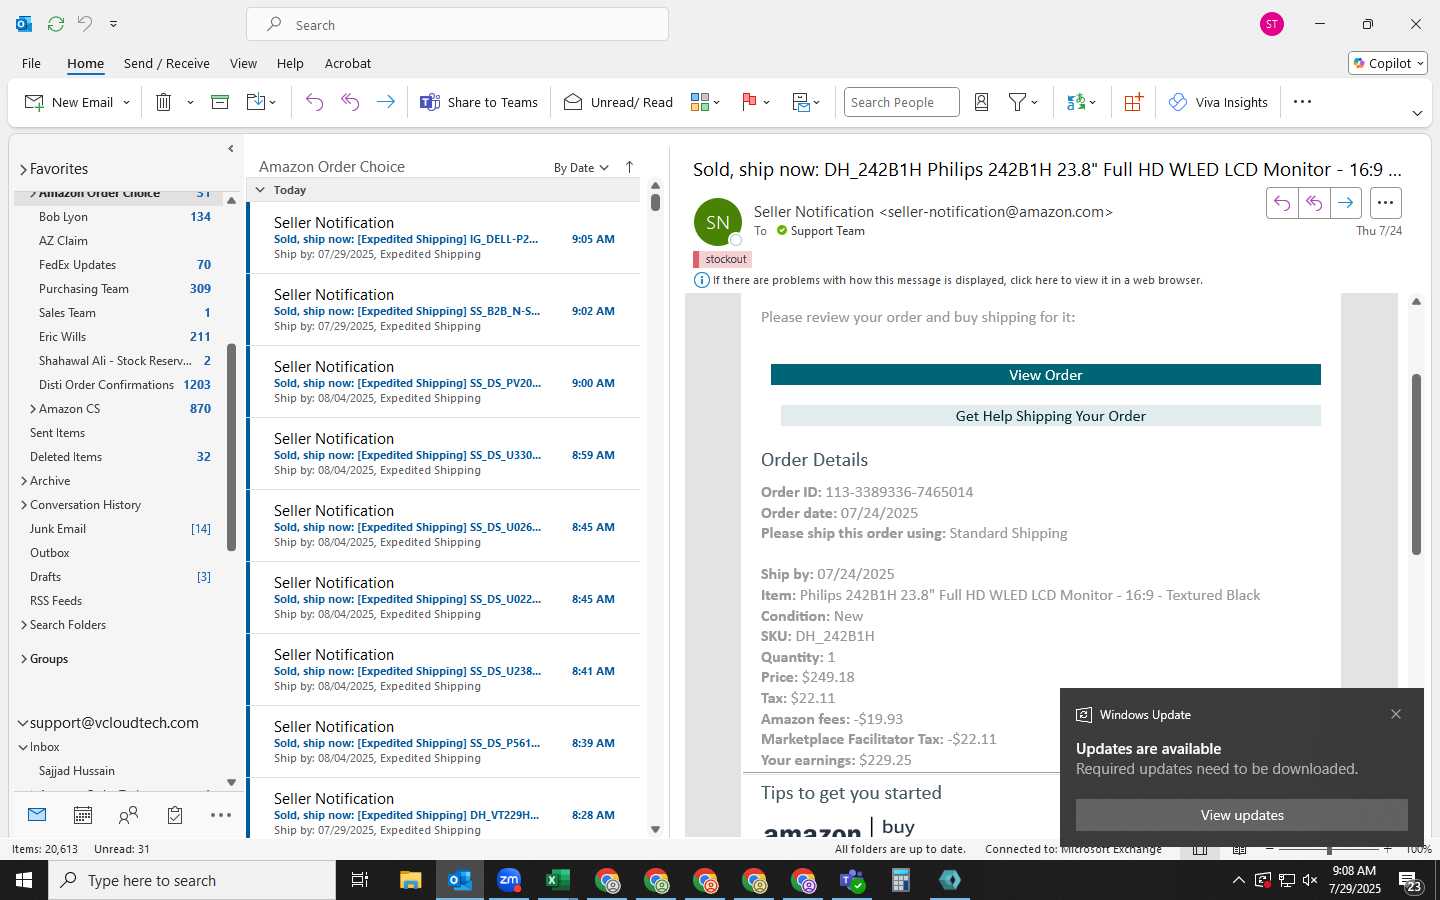This screenshot has height=900, width=1440.
Task: Open the By Date sort dropdown
Action: coord(581,168)
